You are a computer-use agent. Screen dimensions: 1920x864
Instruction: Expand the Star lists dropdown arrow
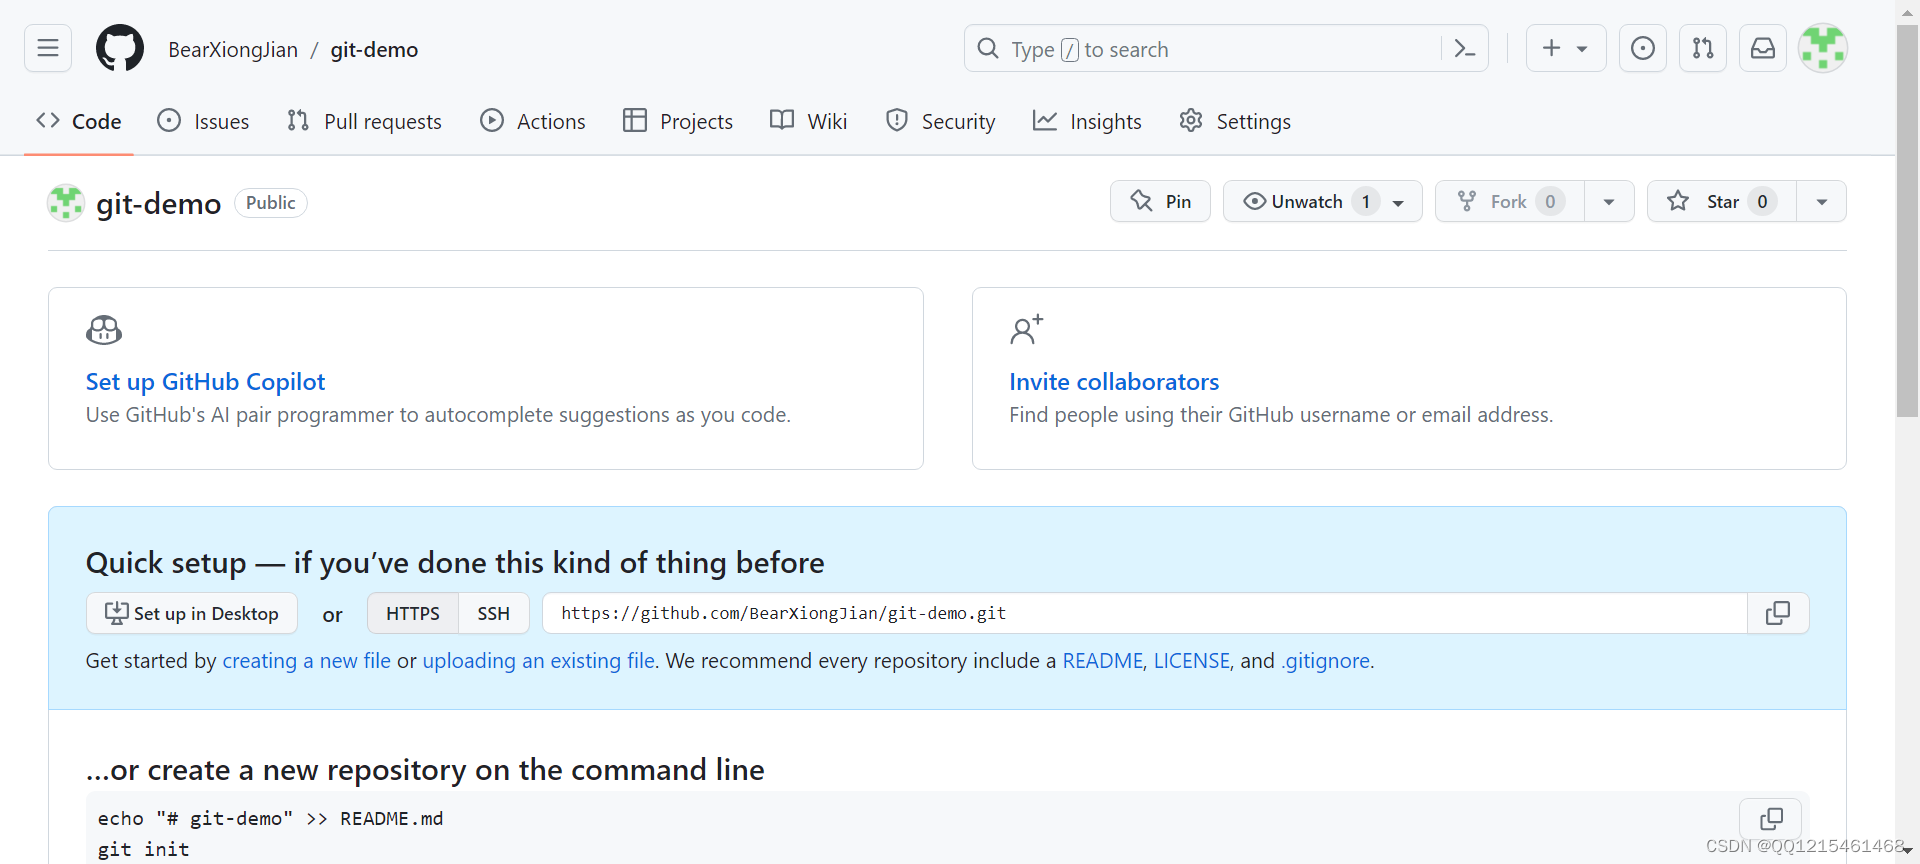(x=1822, y=202)
